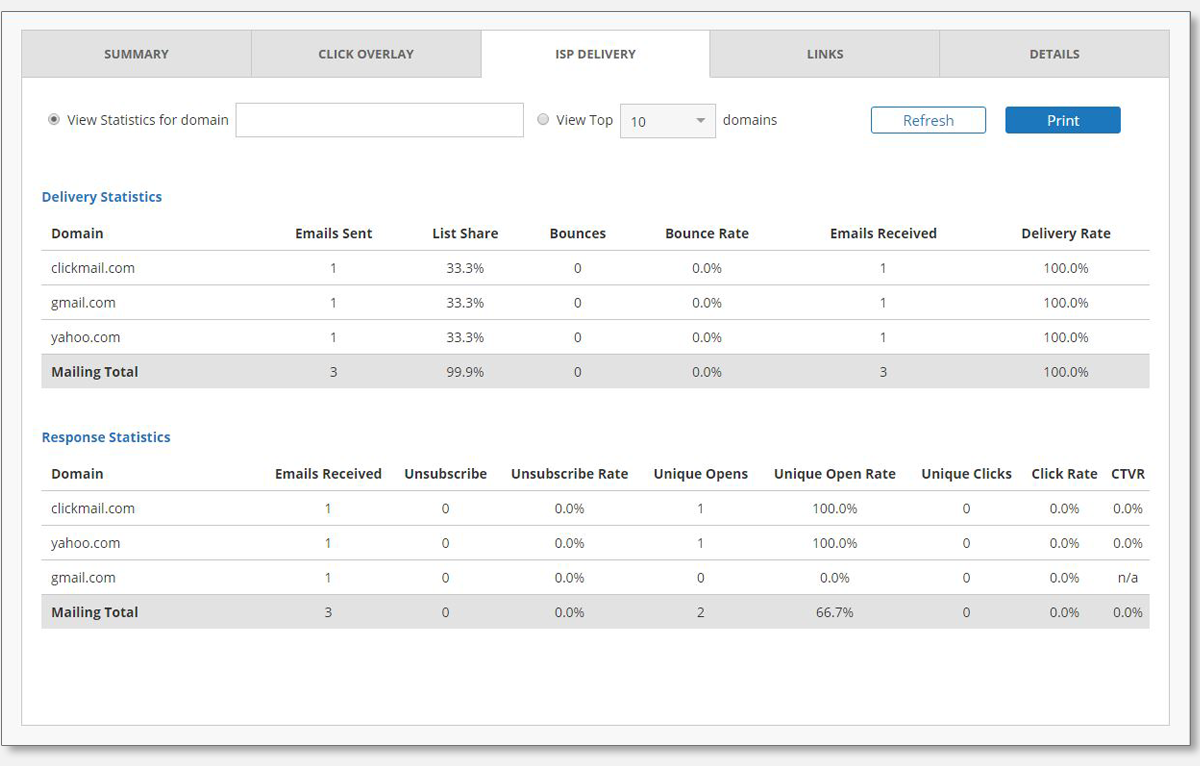Click the n/a CTVR value for gmail.com
Viewport: 1200px width, 766px height.
click(x=1128, y=577)
